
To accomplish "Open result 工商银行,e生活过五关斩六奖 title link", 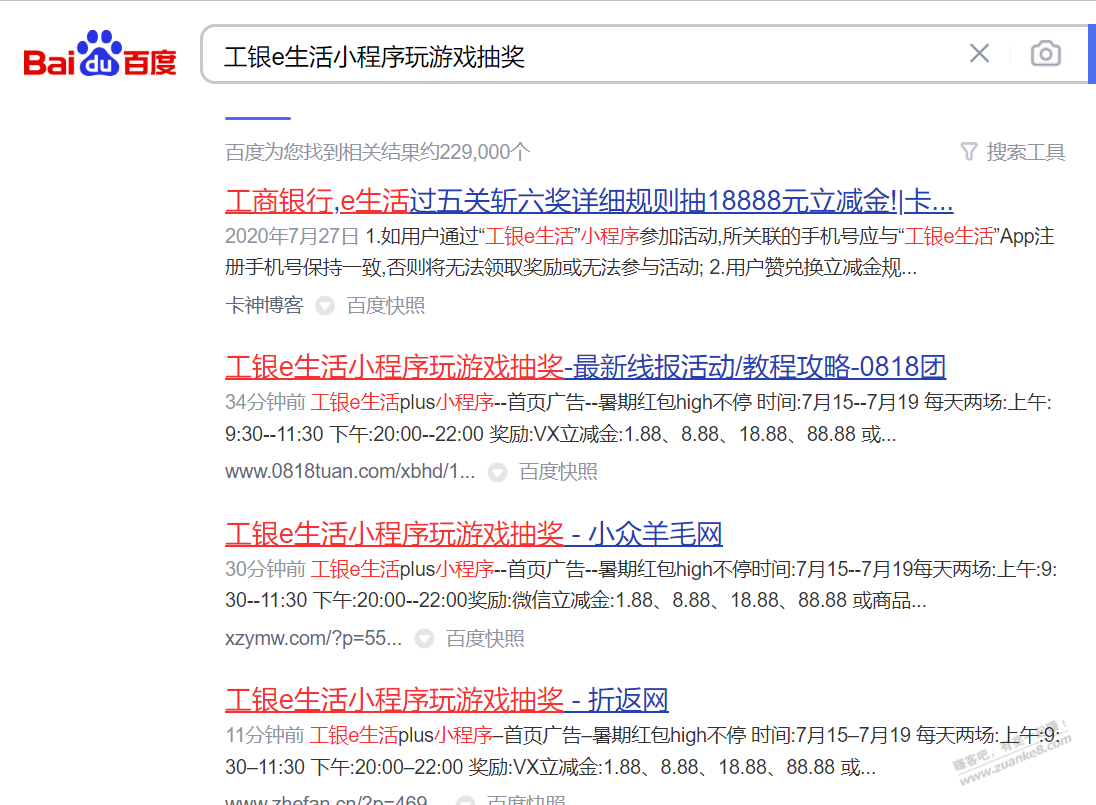I will [589, 201].
